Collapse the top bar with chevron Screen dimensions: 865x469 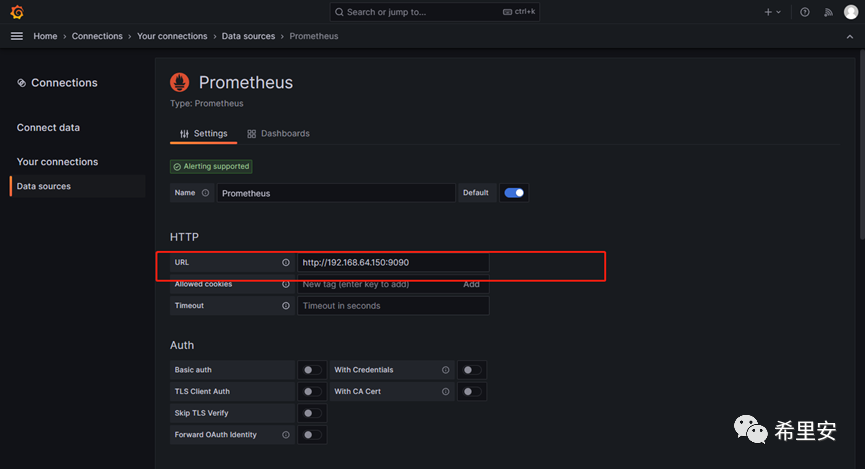point(850,36)
